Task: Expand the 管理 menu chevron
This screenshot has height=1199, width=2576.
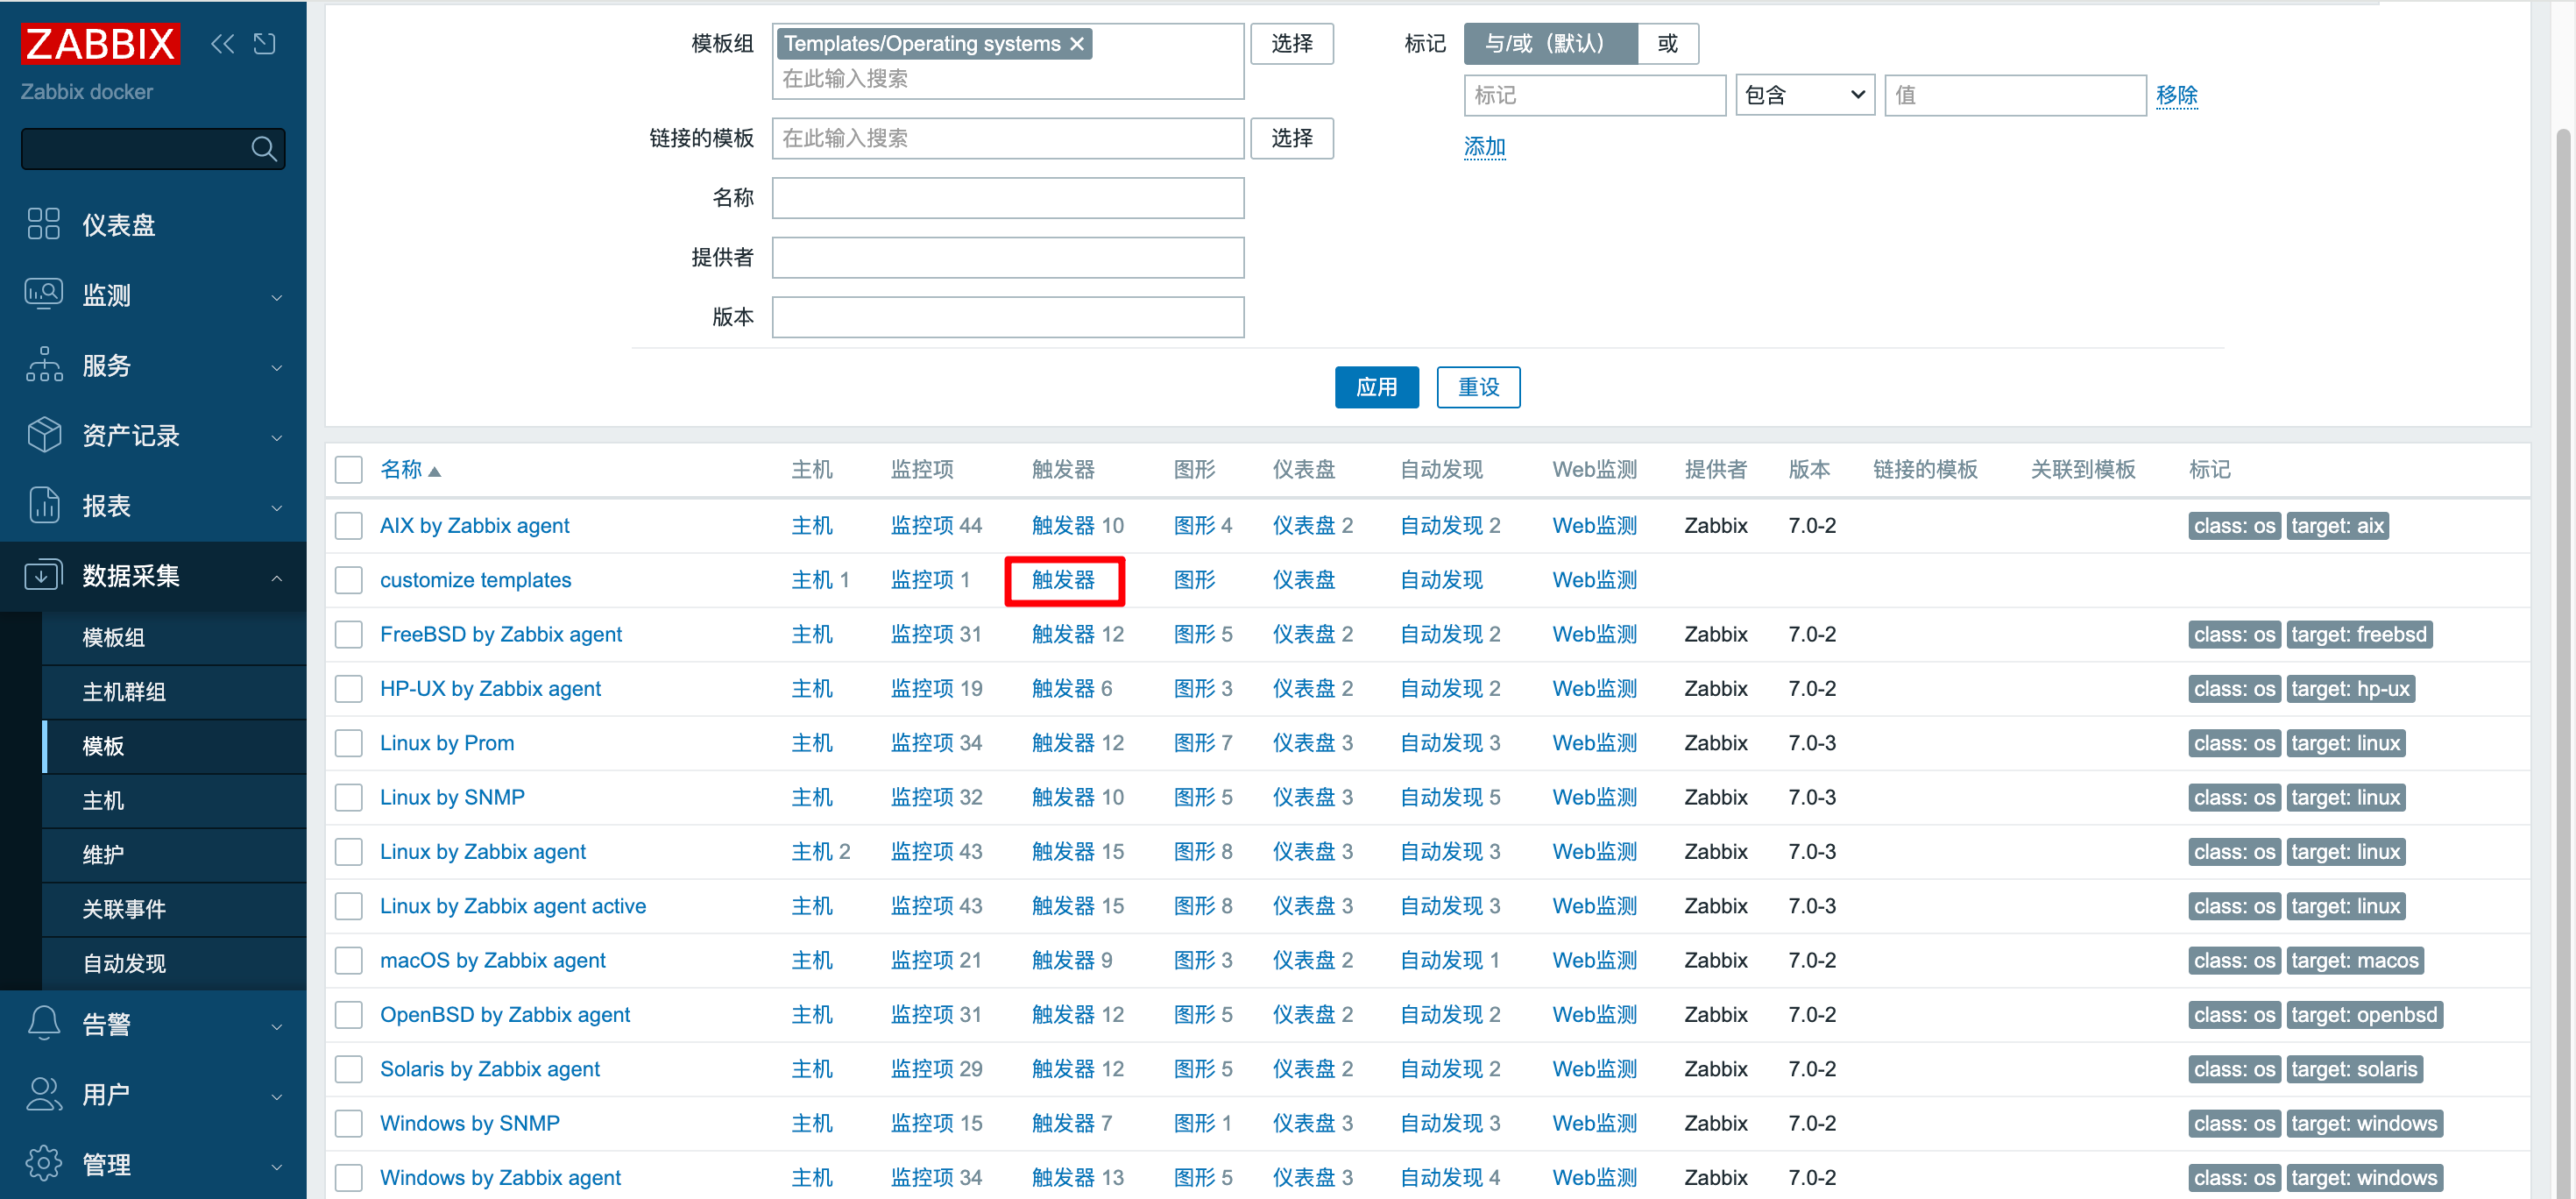Action: [x=277, y=1166]
